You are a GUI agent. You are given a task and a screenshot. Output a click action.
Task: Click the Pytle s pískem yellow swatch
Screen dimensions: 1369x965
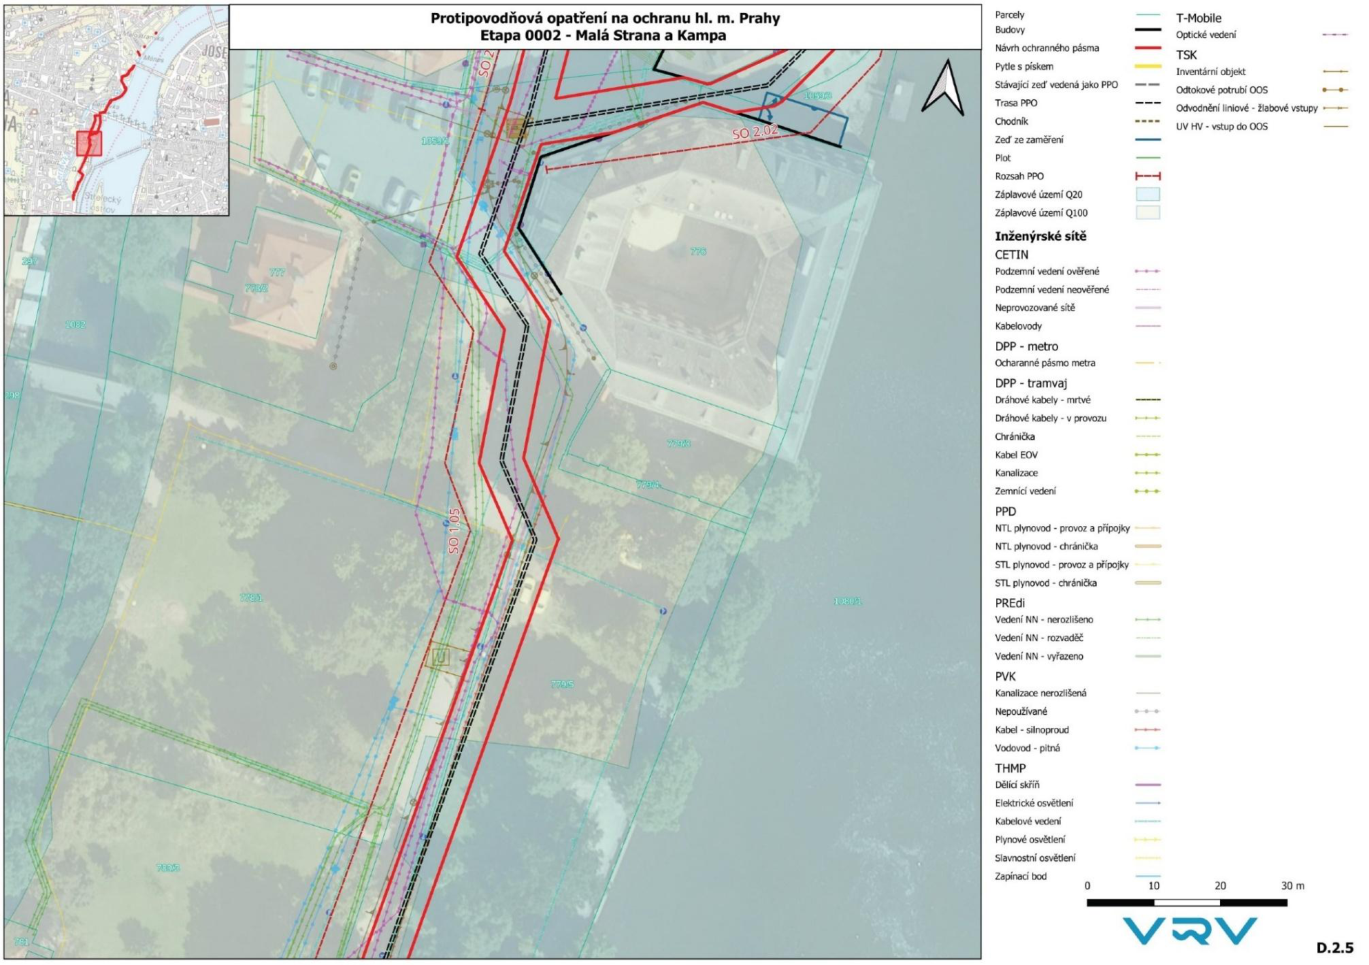1147,67
